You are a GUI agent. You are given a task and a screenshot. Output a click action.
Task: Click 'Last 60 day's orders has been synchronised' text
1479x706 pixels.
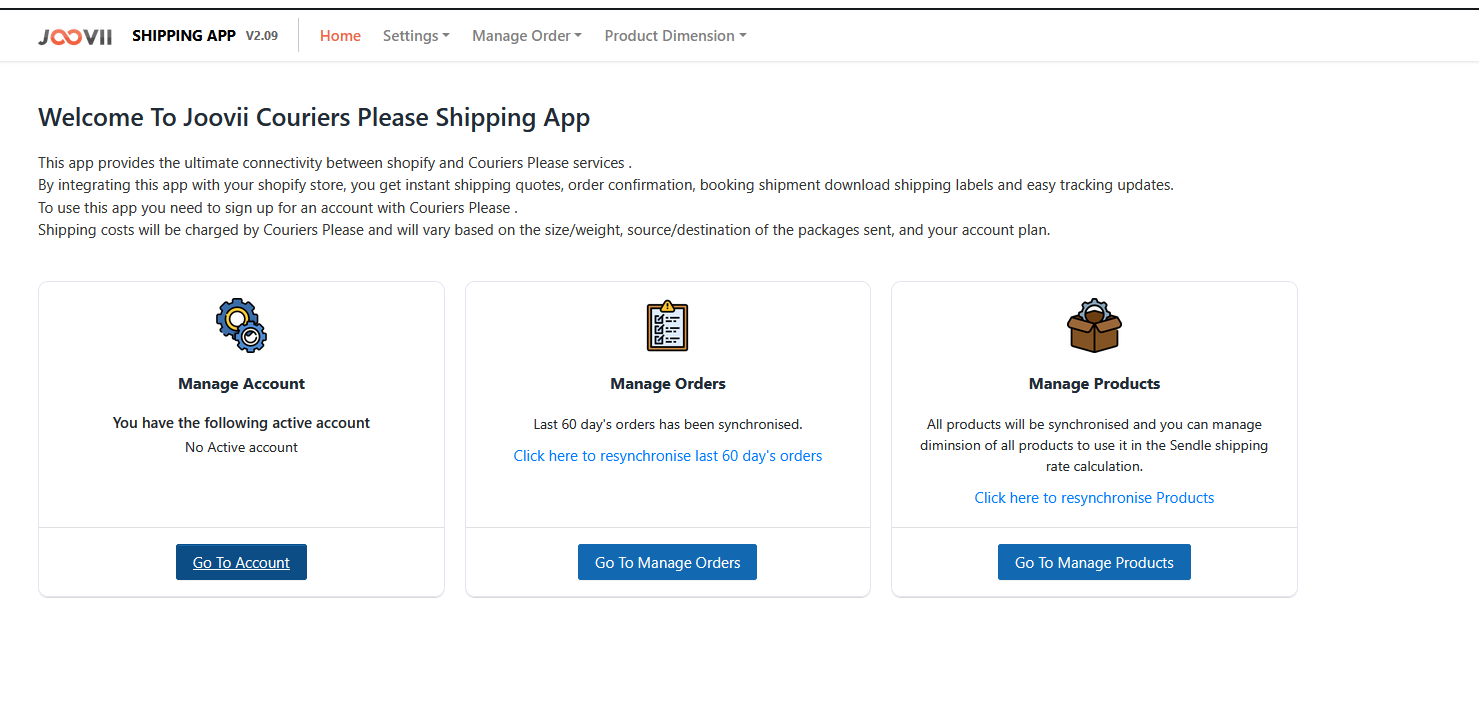[x=668, y=424]
